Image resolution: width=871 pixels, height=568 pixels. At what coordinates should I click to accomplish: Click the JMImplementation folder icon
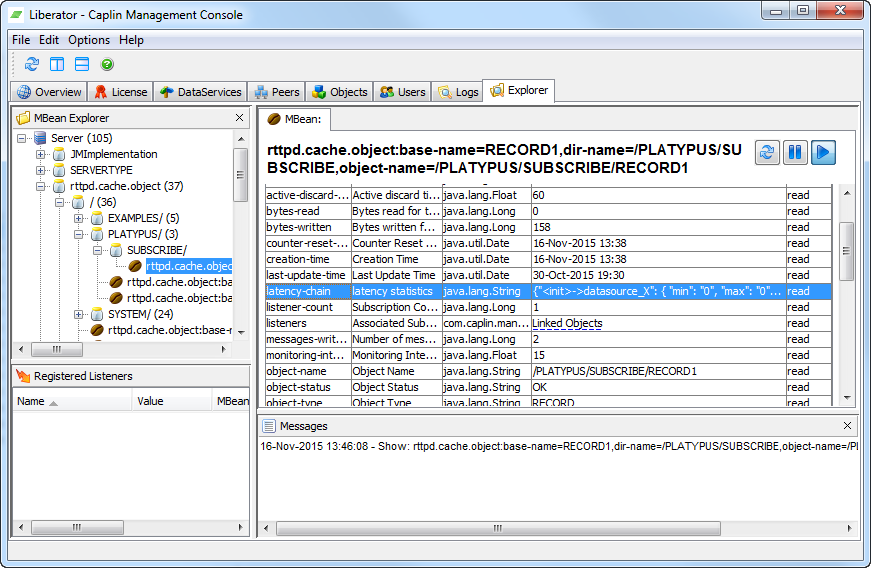[x=59, y=154]
